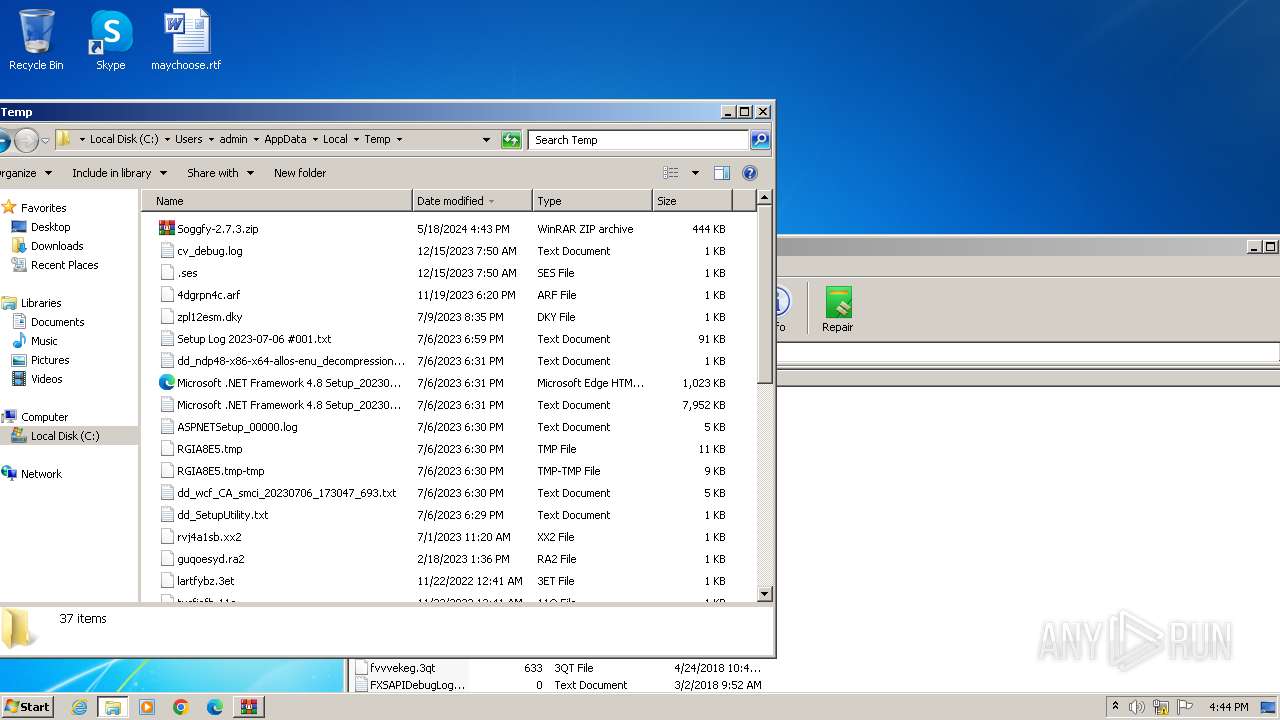Screen dimensions: 1280x720
Task: Expand the dropdown arrow after the AppData breadcrumb
Action: [x=314, y=139]
